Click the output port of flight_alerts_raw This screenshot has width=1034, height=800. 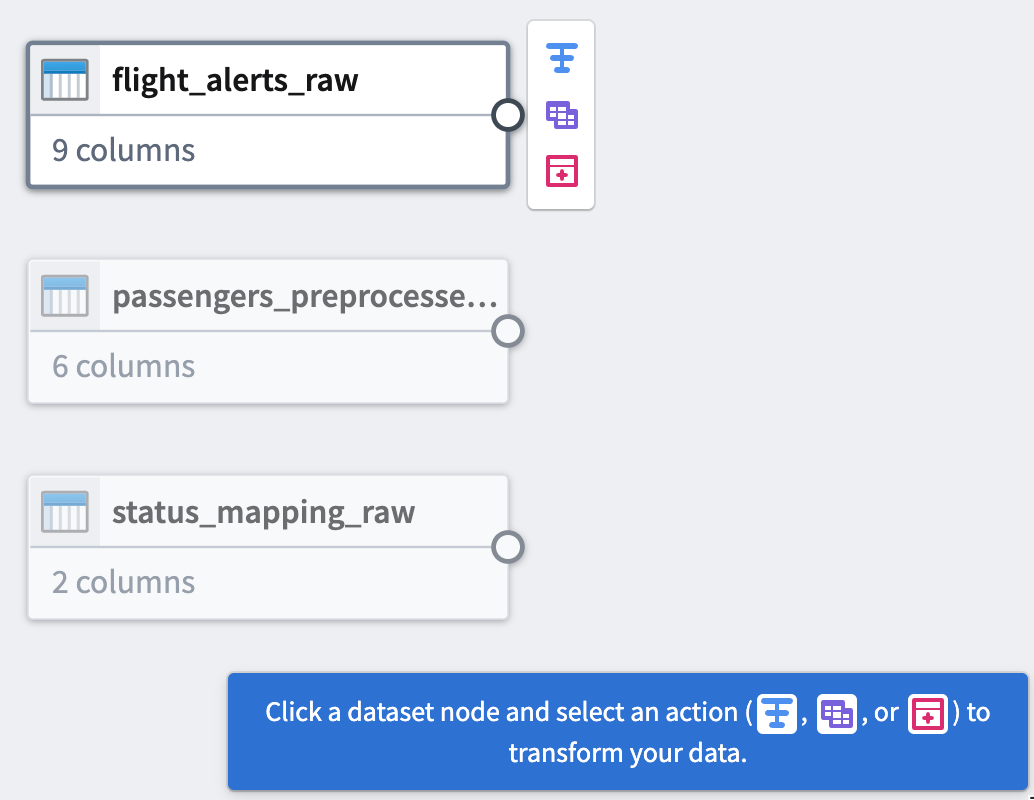coord(508,115)
